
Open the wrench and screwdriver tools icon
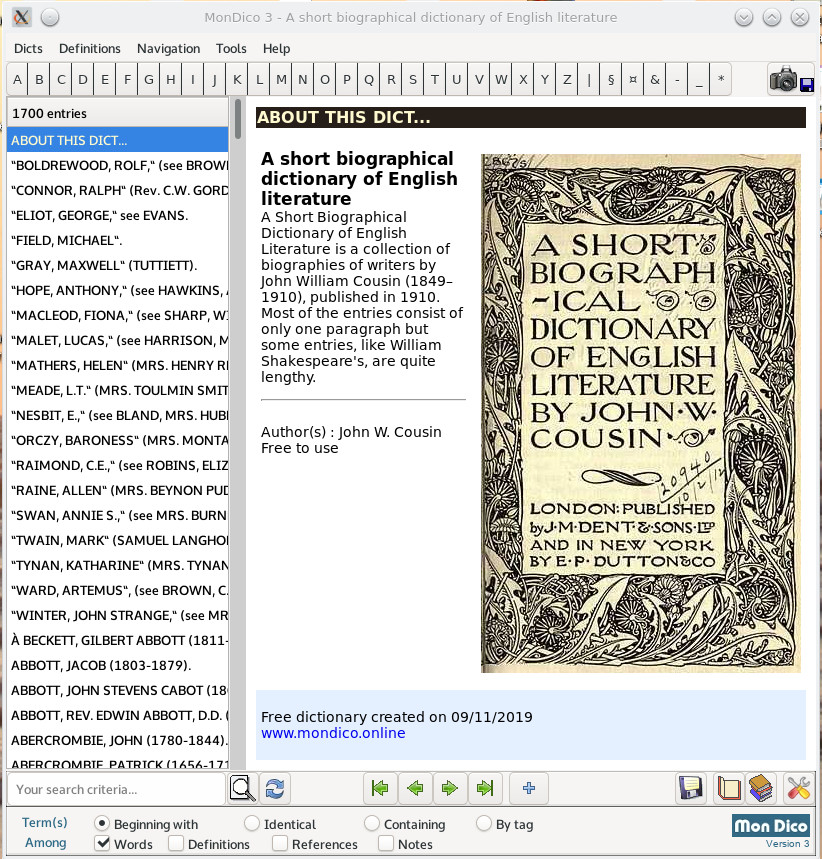point(798,788)
